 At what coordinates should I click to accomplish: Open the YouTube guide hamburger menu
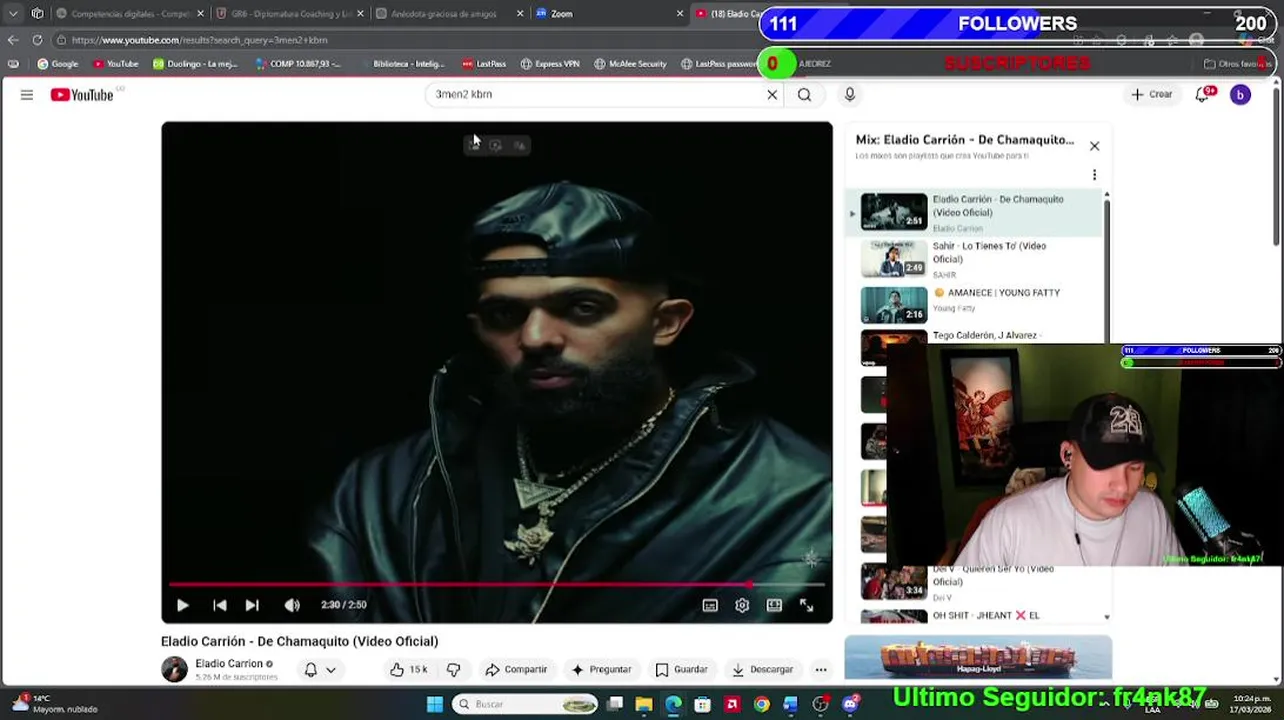pos(27,95)
